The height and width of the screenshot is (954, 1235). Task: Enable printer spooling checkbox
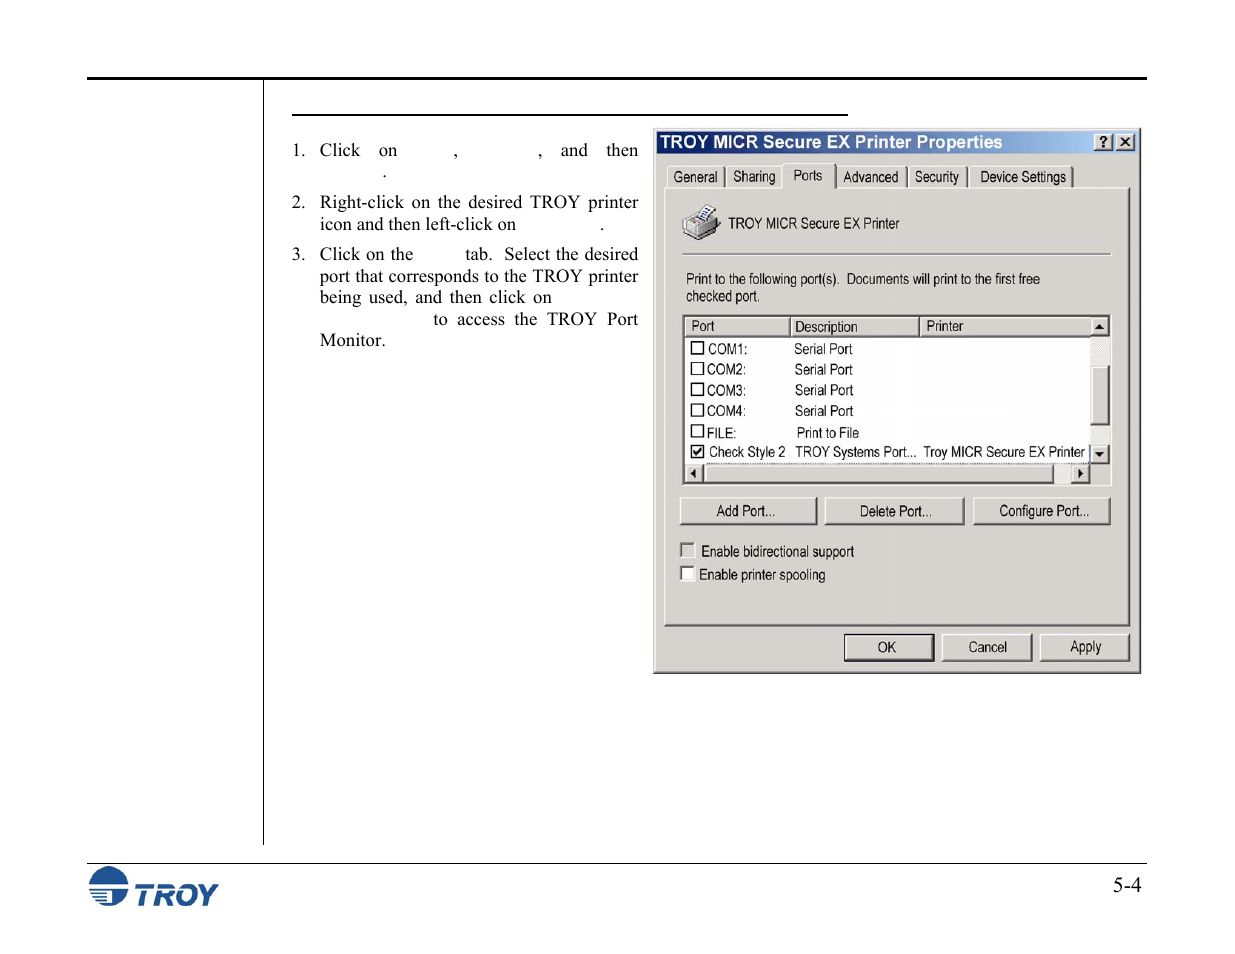point(687,573)
